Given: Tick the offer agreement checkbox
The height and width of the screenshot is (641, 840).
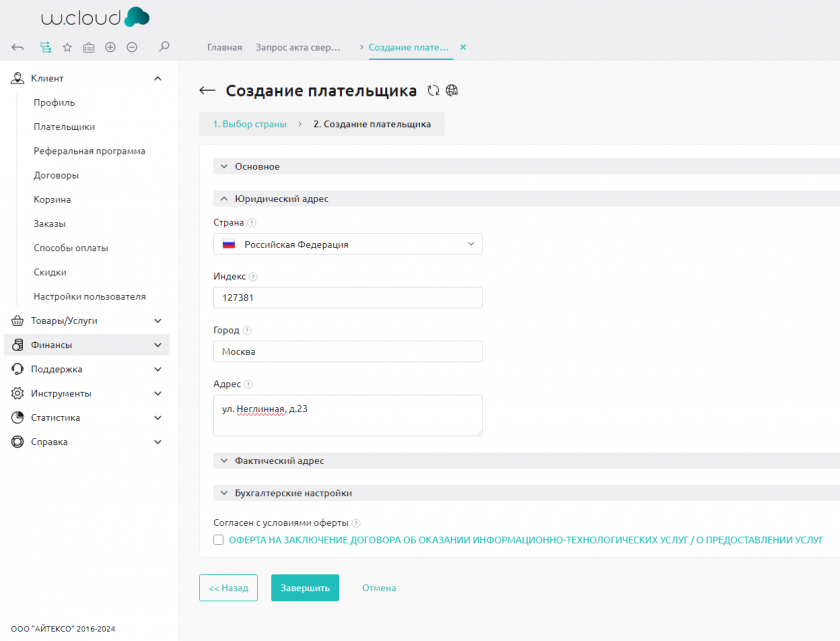Looking at the screenshot, I should (219, 540).
